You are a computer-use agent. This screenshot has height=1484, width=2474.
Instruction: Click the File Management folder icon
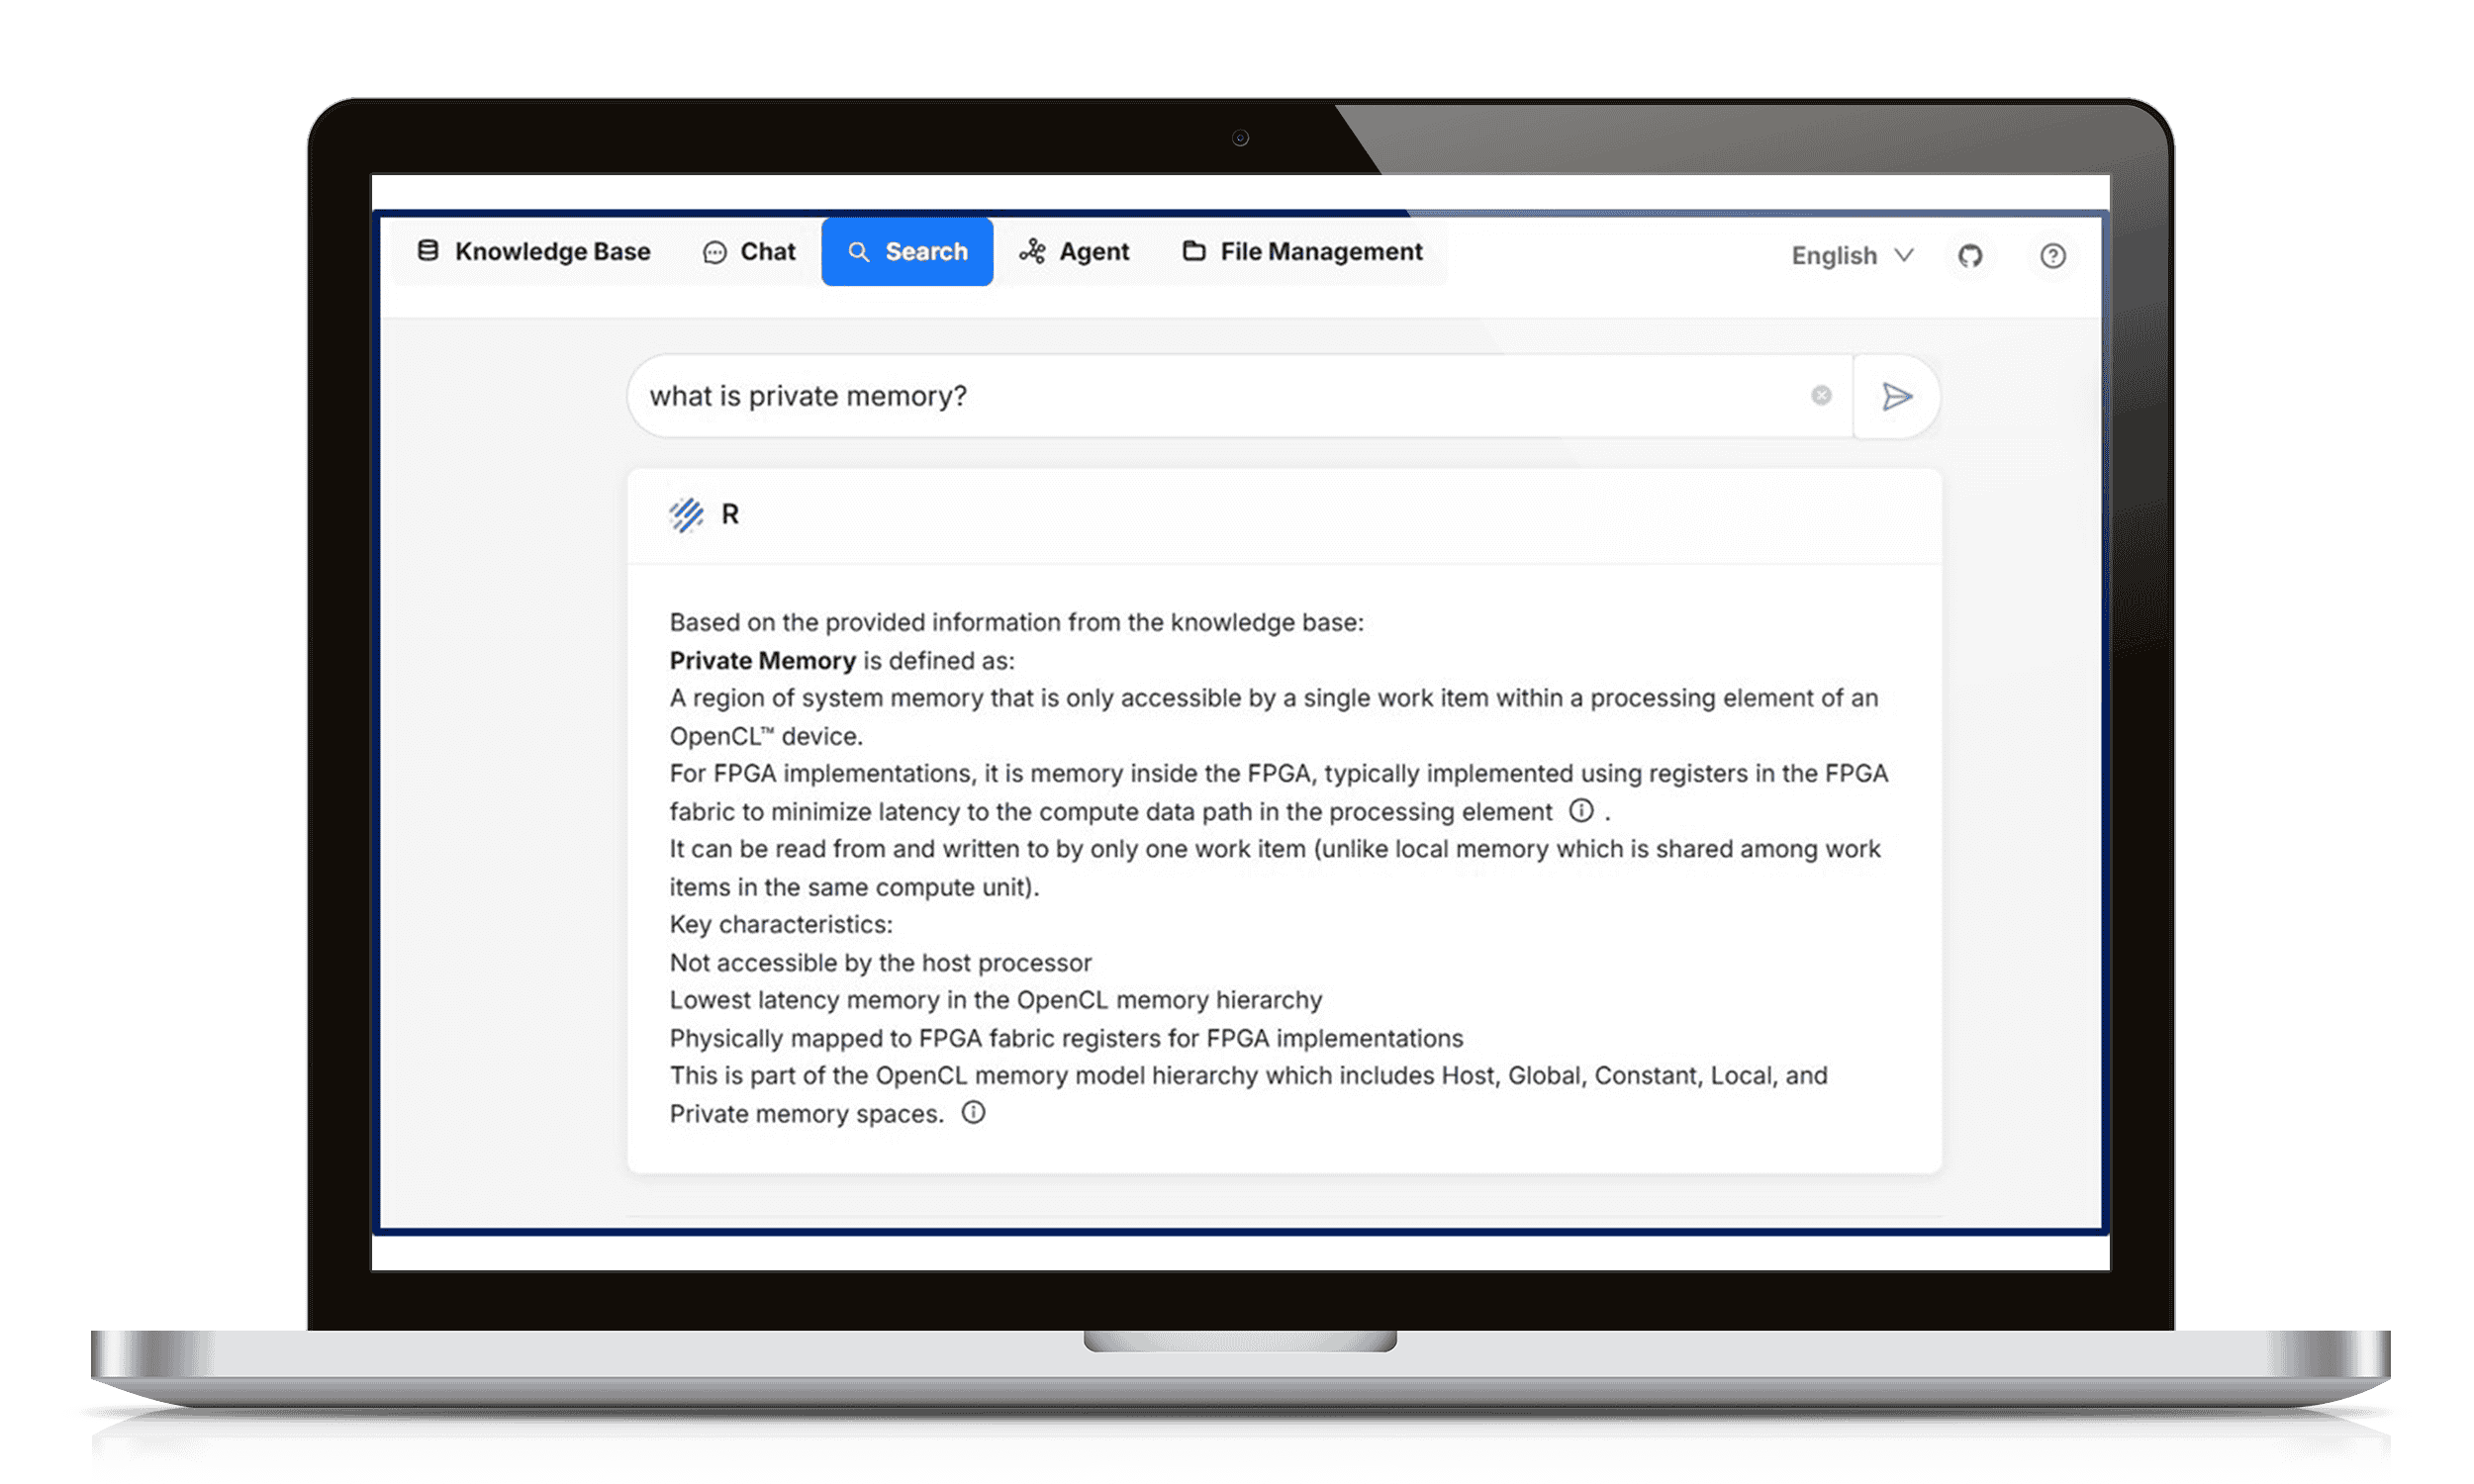pyautogui.click(x=1194, y=252)
